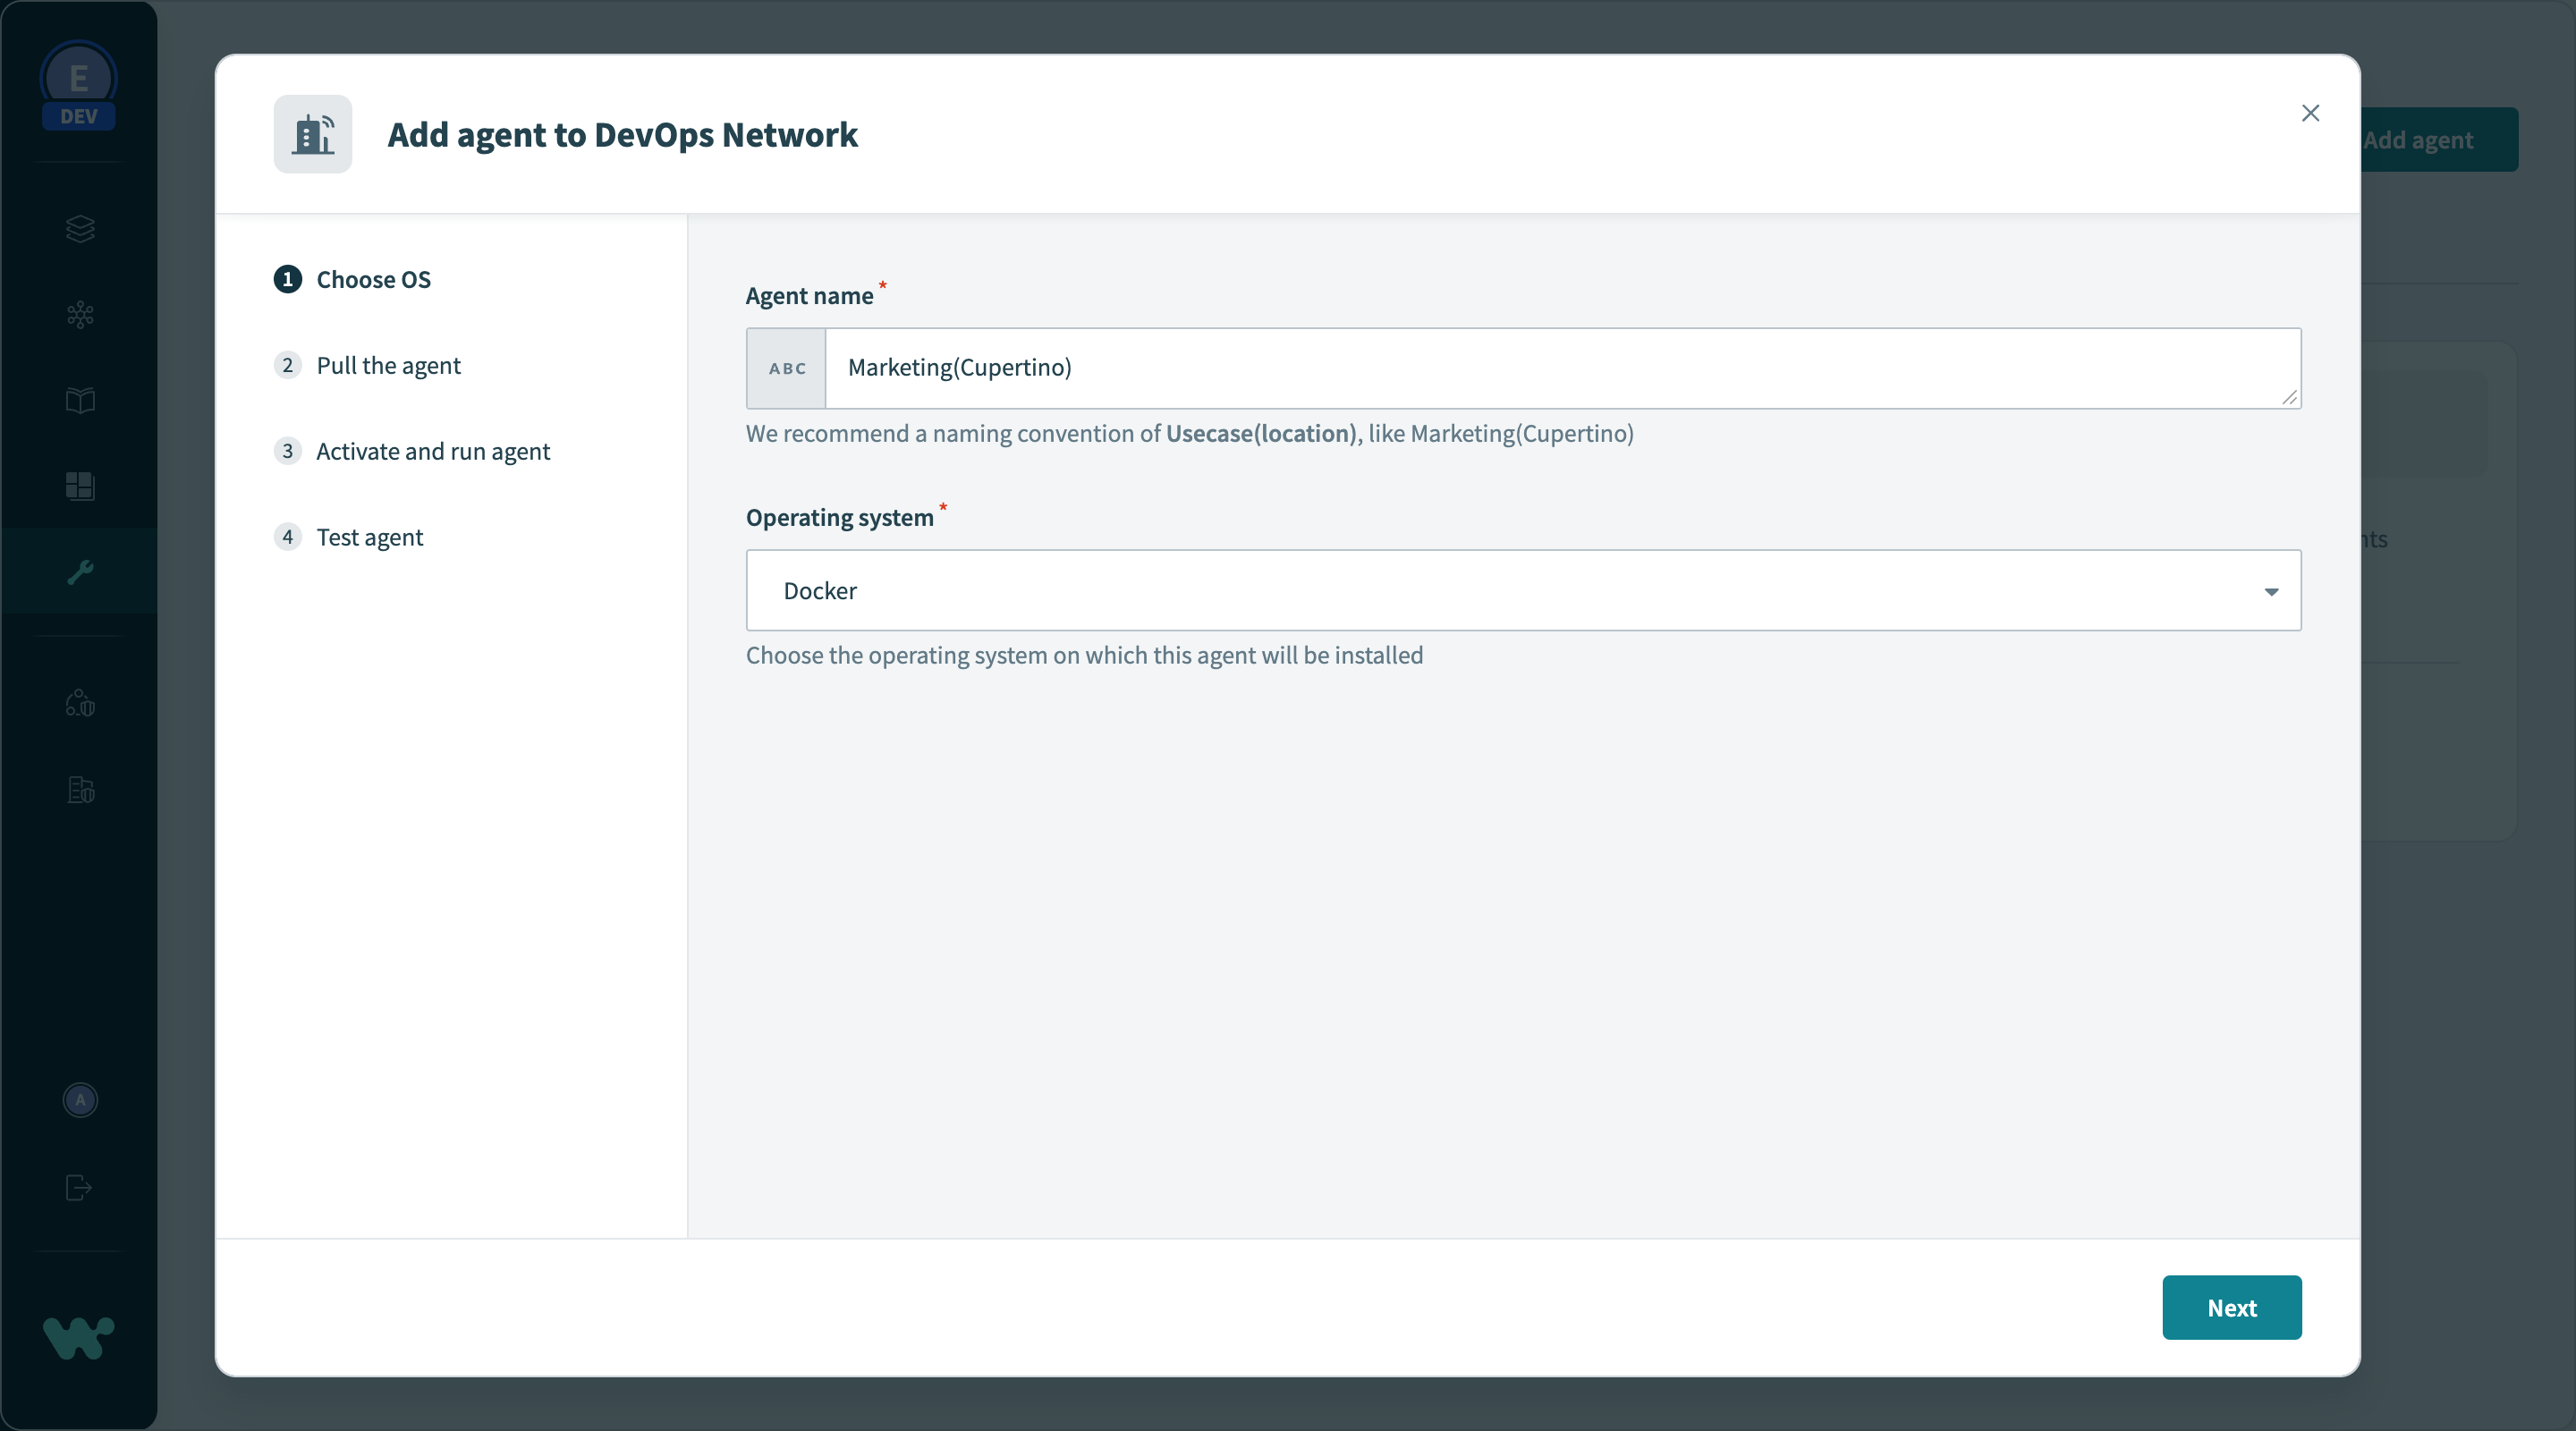
Task: Click the Operating system field label
Action: pos(839,517)
